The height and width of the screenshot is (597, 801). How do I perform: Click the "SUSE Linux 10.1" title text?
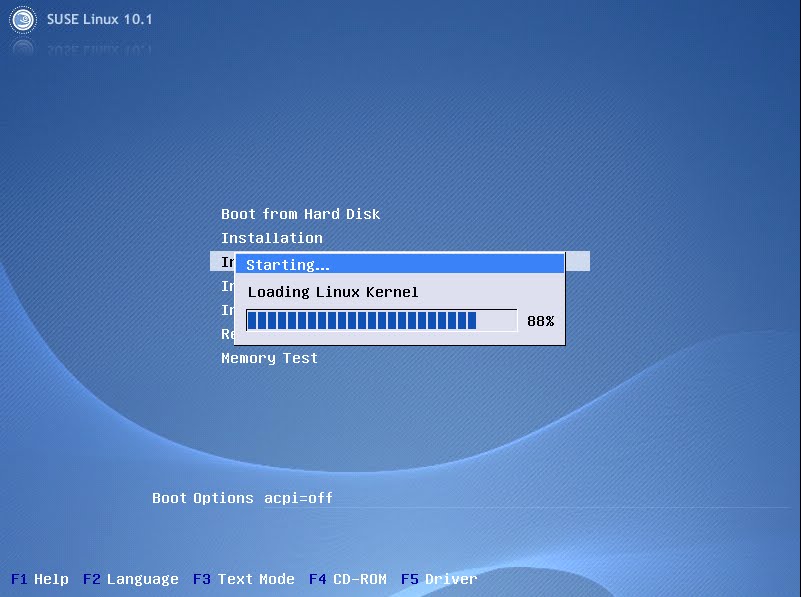point(100,19)
